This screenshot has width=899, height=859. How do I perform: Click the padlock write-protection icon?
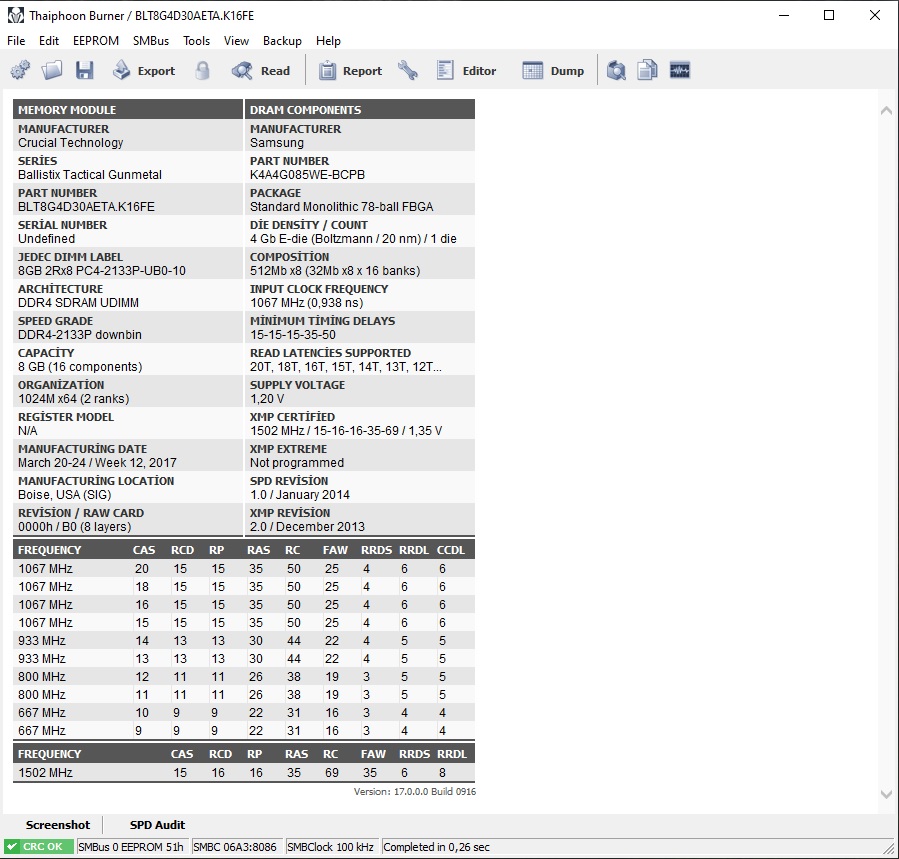202,71
